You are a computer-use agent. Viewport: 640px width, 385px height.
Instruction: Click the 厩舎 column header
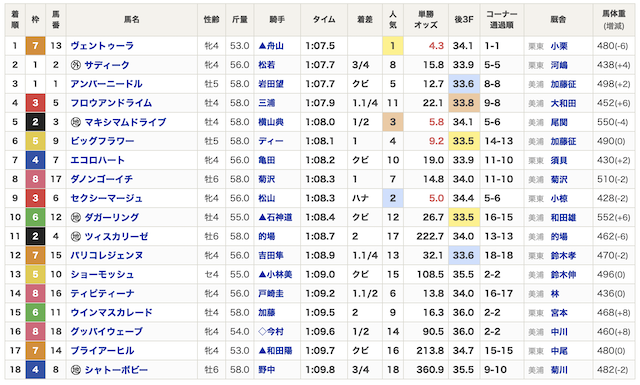click(x=558, y=19)
